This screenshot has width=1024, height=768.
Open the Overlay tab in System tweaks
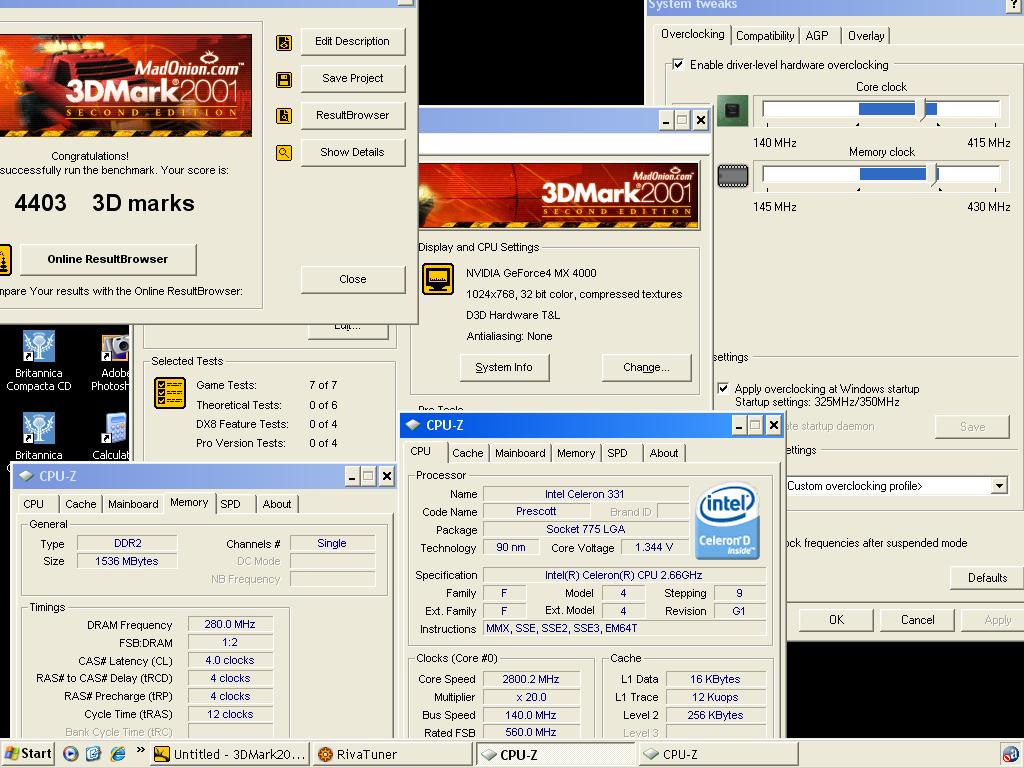pyautogui.click(x=866, y=36)
